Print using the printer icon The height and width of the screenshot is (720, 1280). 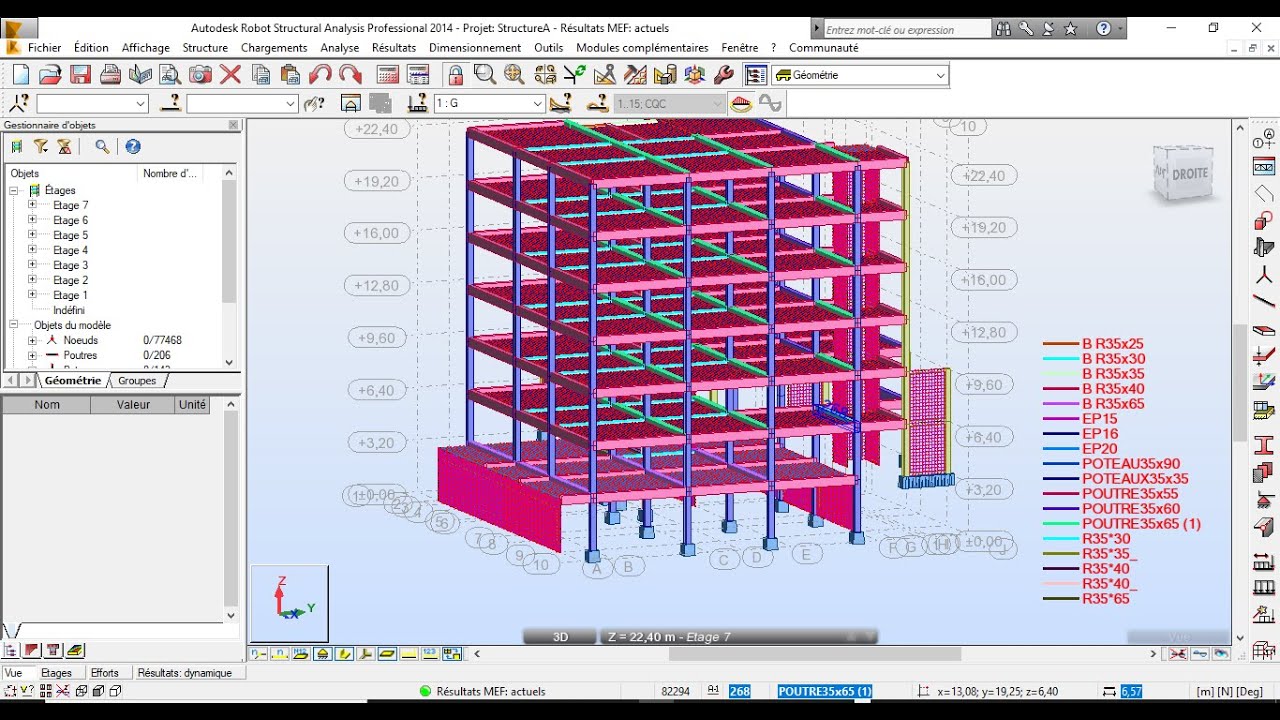click(111, 75)
